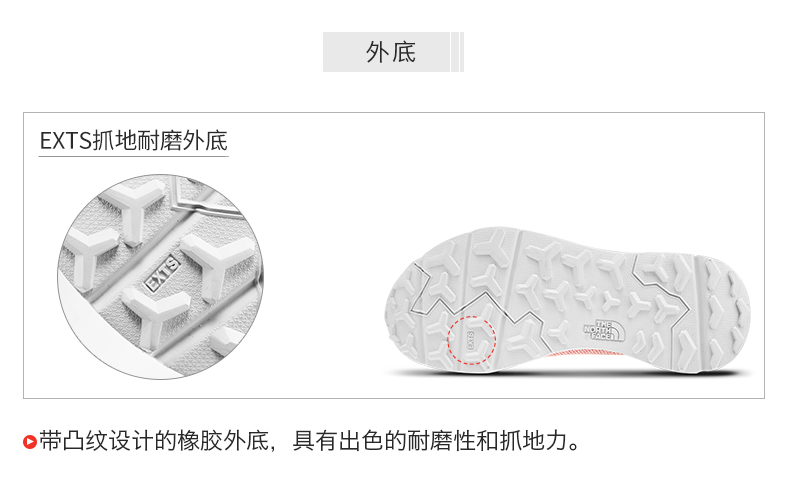This screenshot has width=790, height=483.
Task: Open the full shoe outsole image
Action: pos(568,301)
